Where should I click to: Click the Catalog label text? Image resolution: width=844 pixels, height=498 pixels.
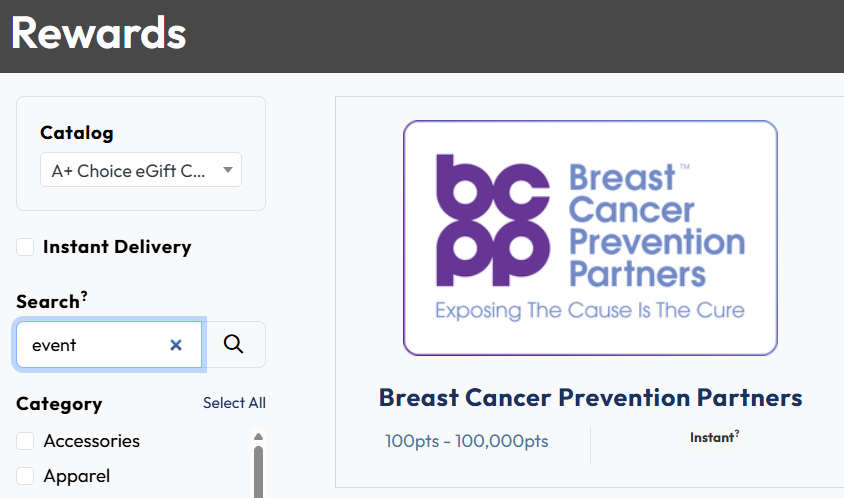pos(77,132)
